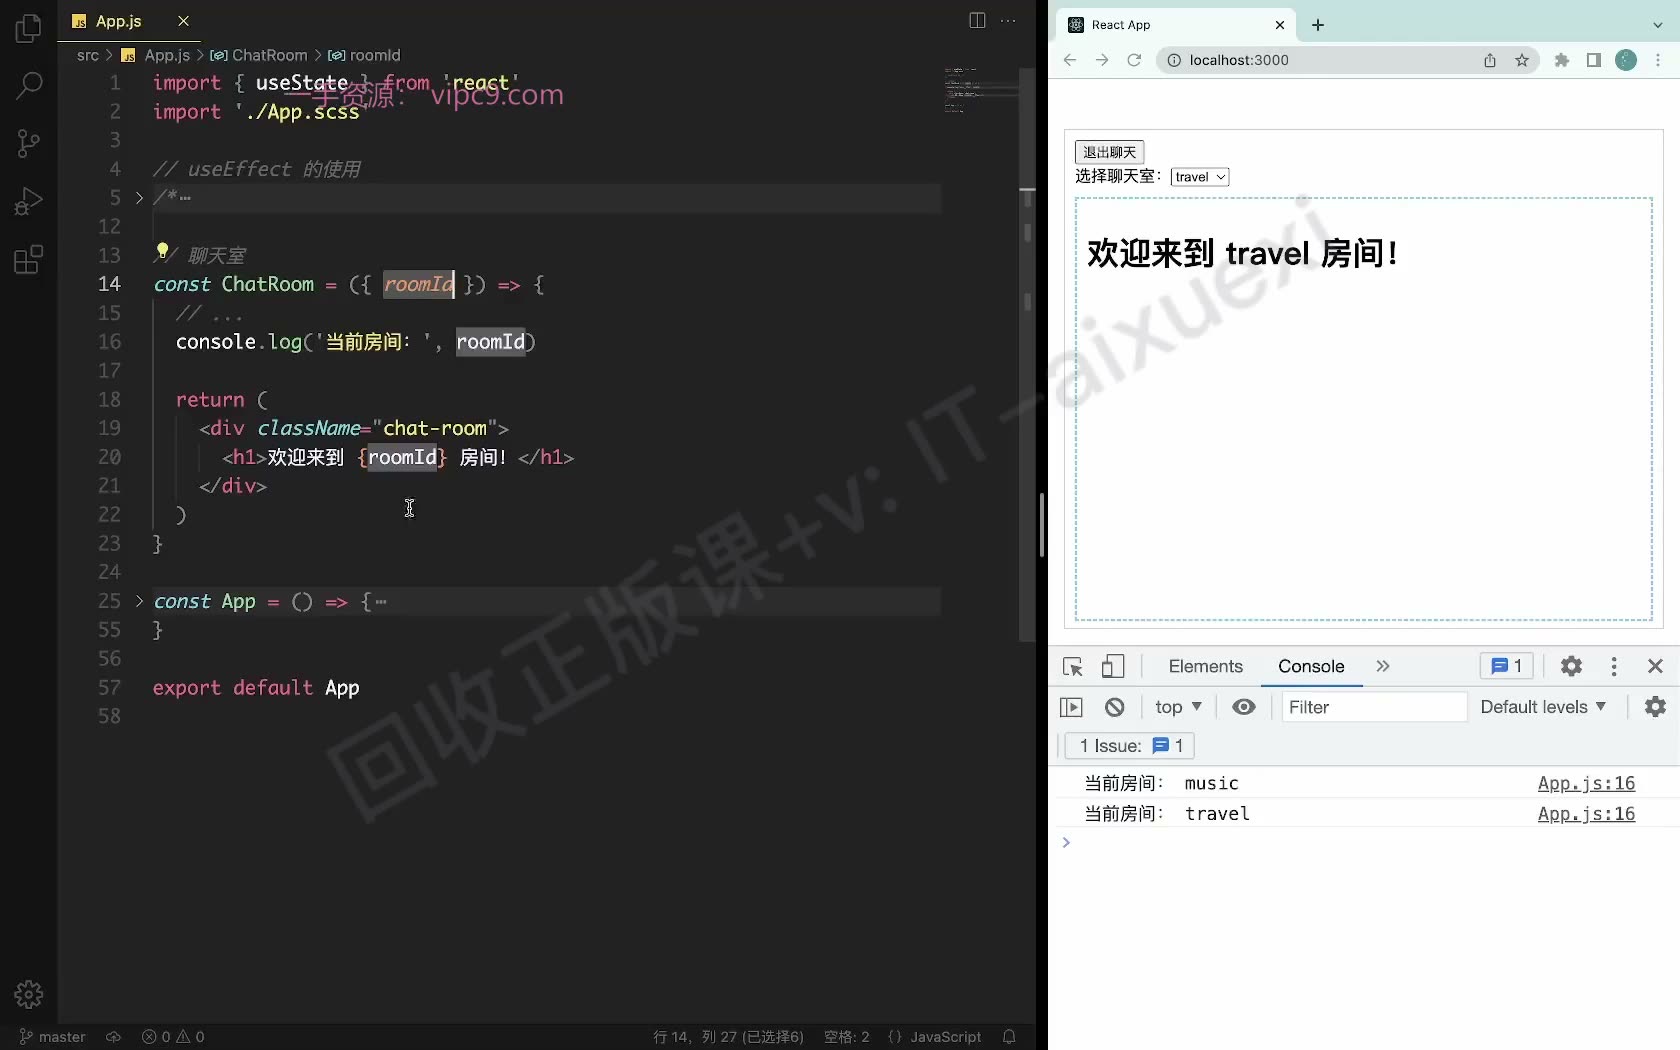Image resolution: width=1680 pixels, height=1050 pixels.
Task: Split the editor right
Action: [977, 21]
